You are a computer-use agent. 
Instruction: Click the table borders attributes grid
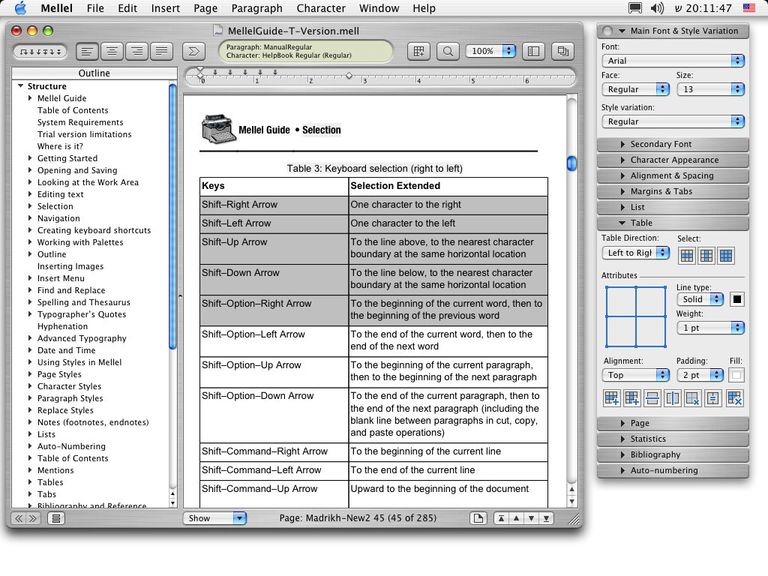(636, 317)
